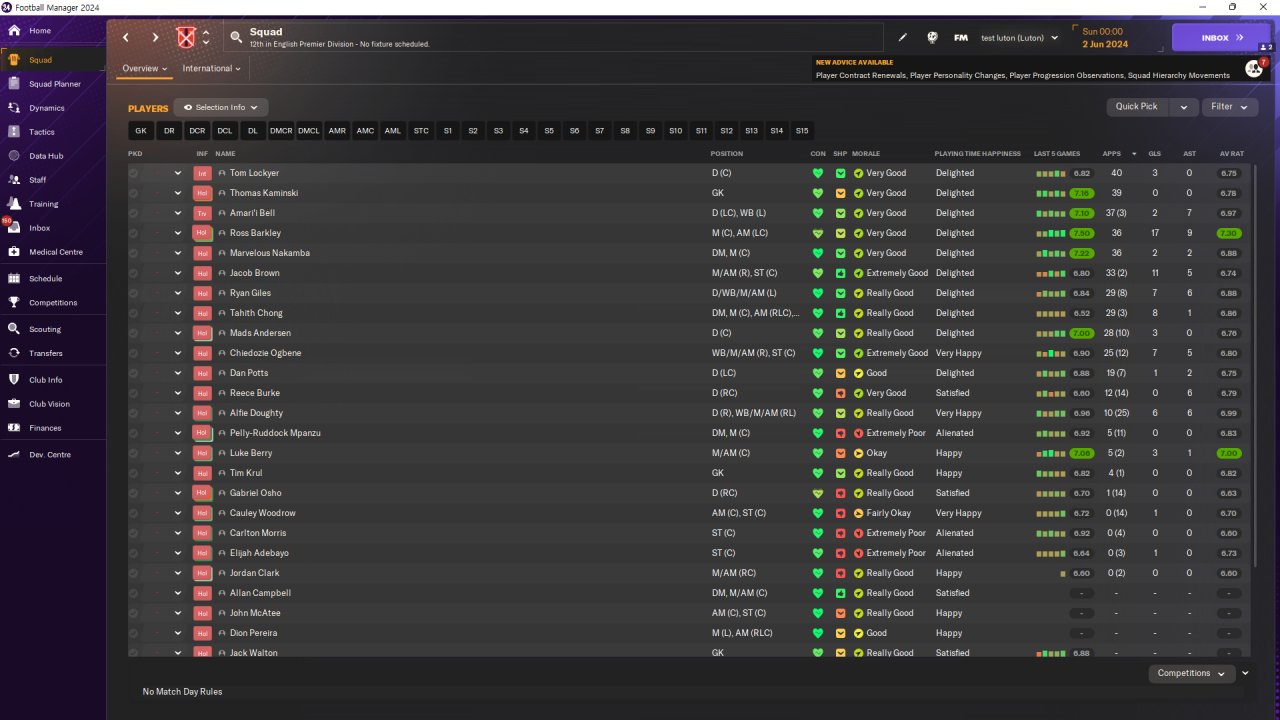This screenshot has height=720, width=1280.
Task: Click the Staff icon in the sidebar
Action: coord(14,180)
